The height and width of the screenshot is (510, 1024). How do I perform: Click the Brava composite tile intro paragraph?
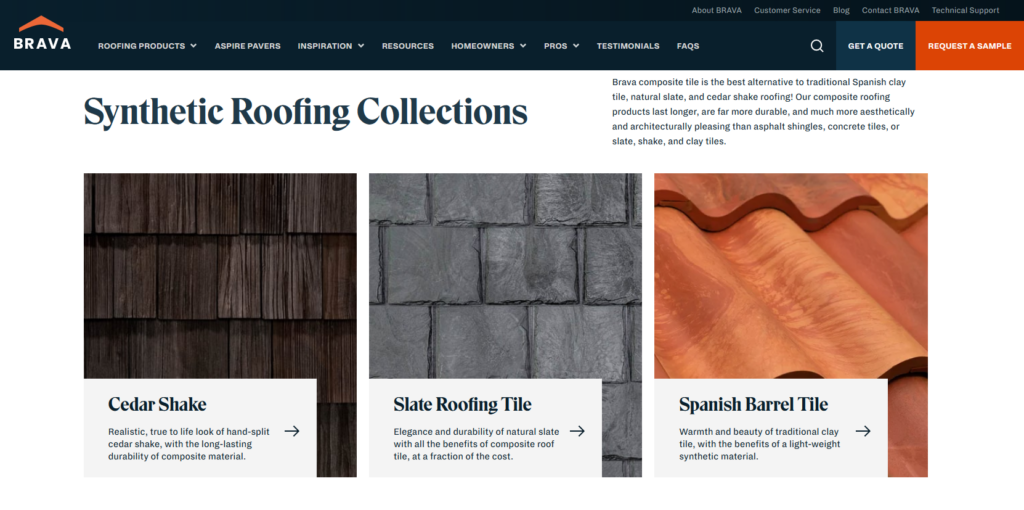pyautogui.click(x=763, y=112)
